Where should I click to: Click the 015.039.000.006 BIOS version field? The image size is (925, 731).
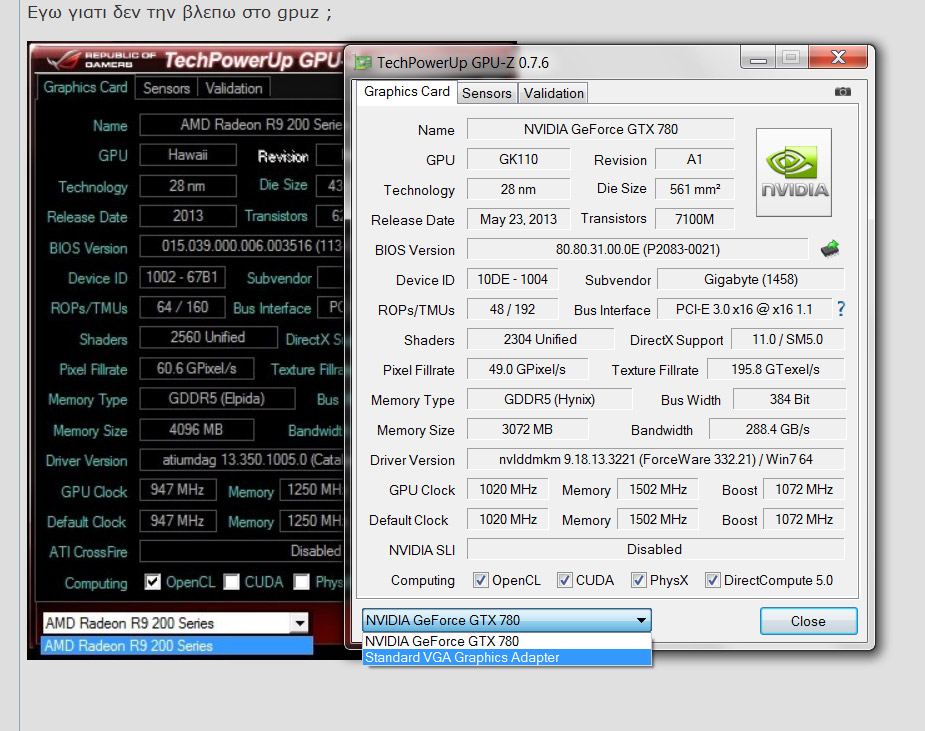[241, 245]
